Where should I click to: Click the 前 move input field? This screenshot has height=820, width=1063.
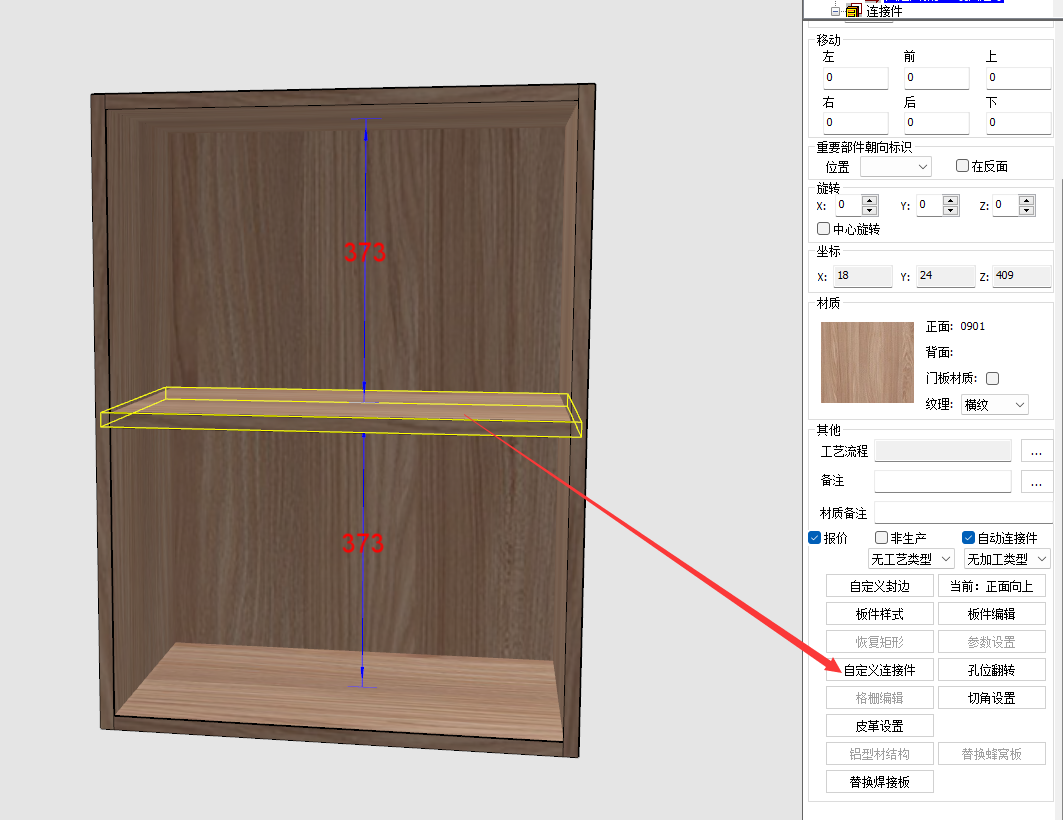936,78
